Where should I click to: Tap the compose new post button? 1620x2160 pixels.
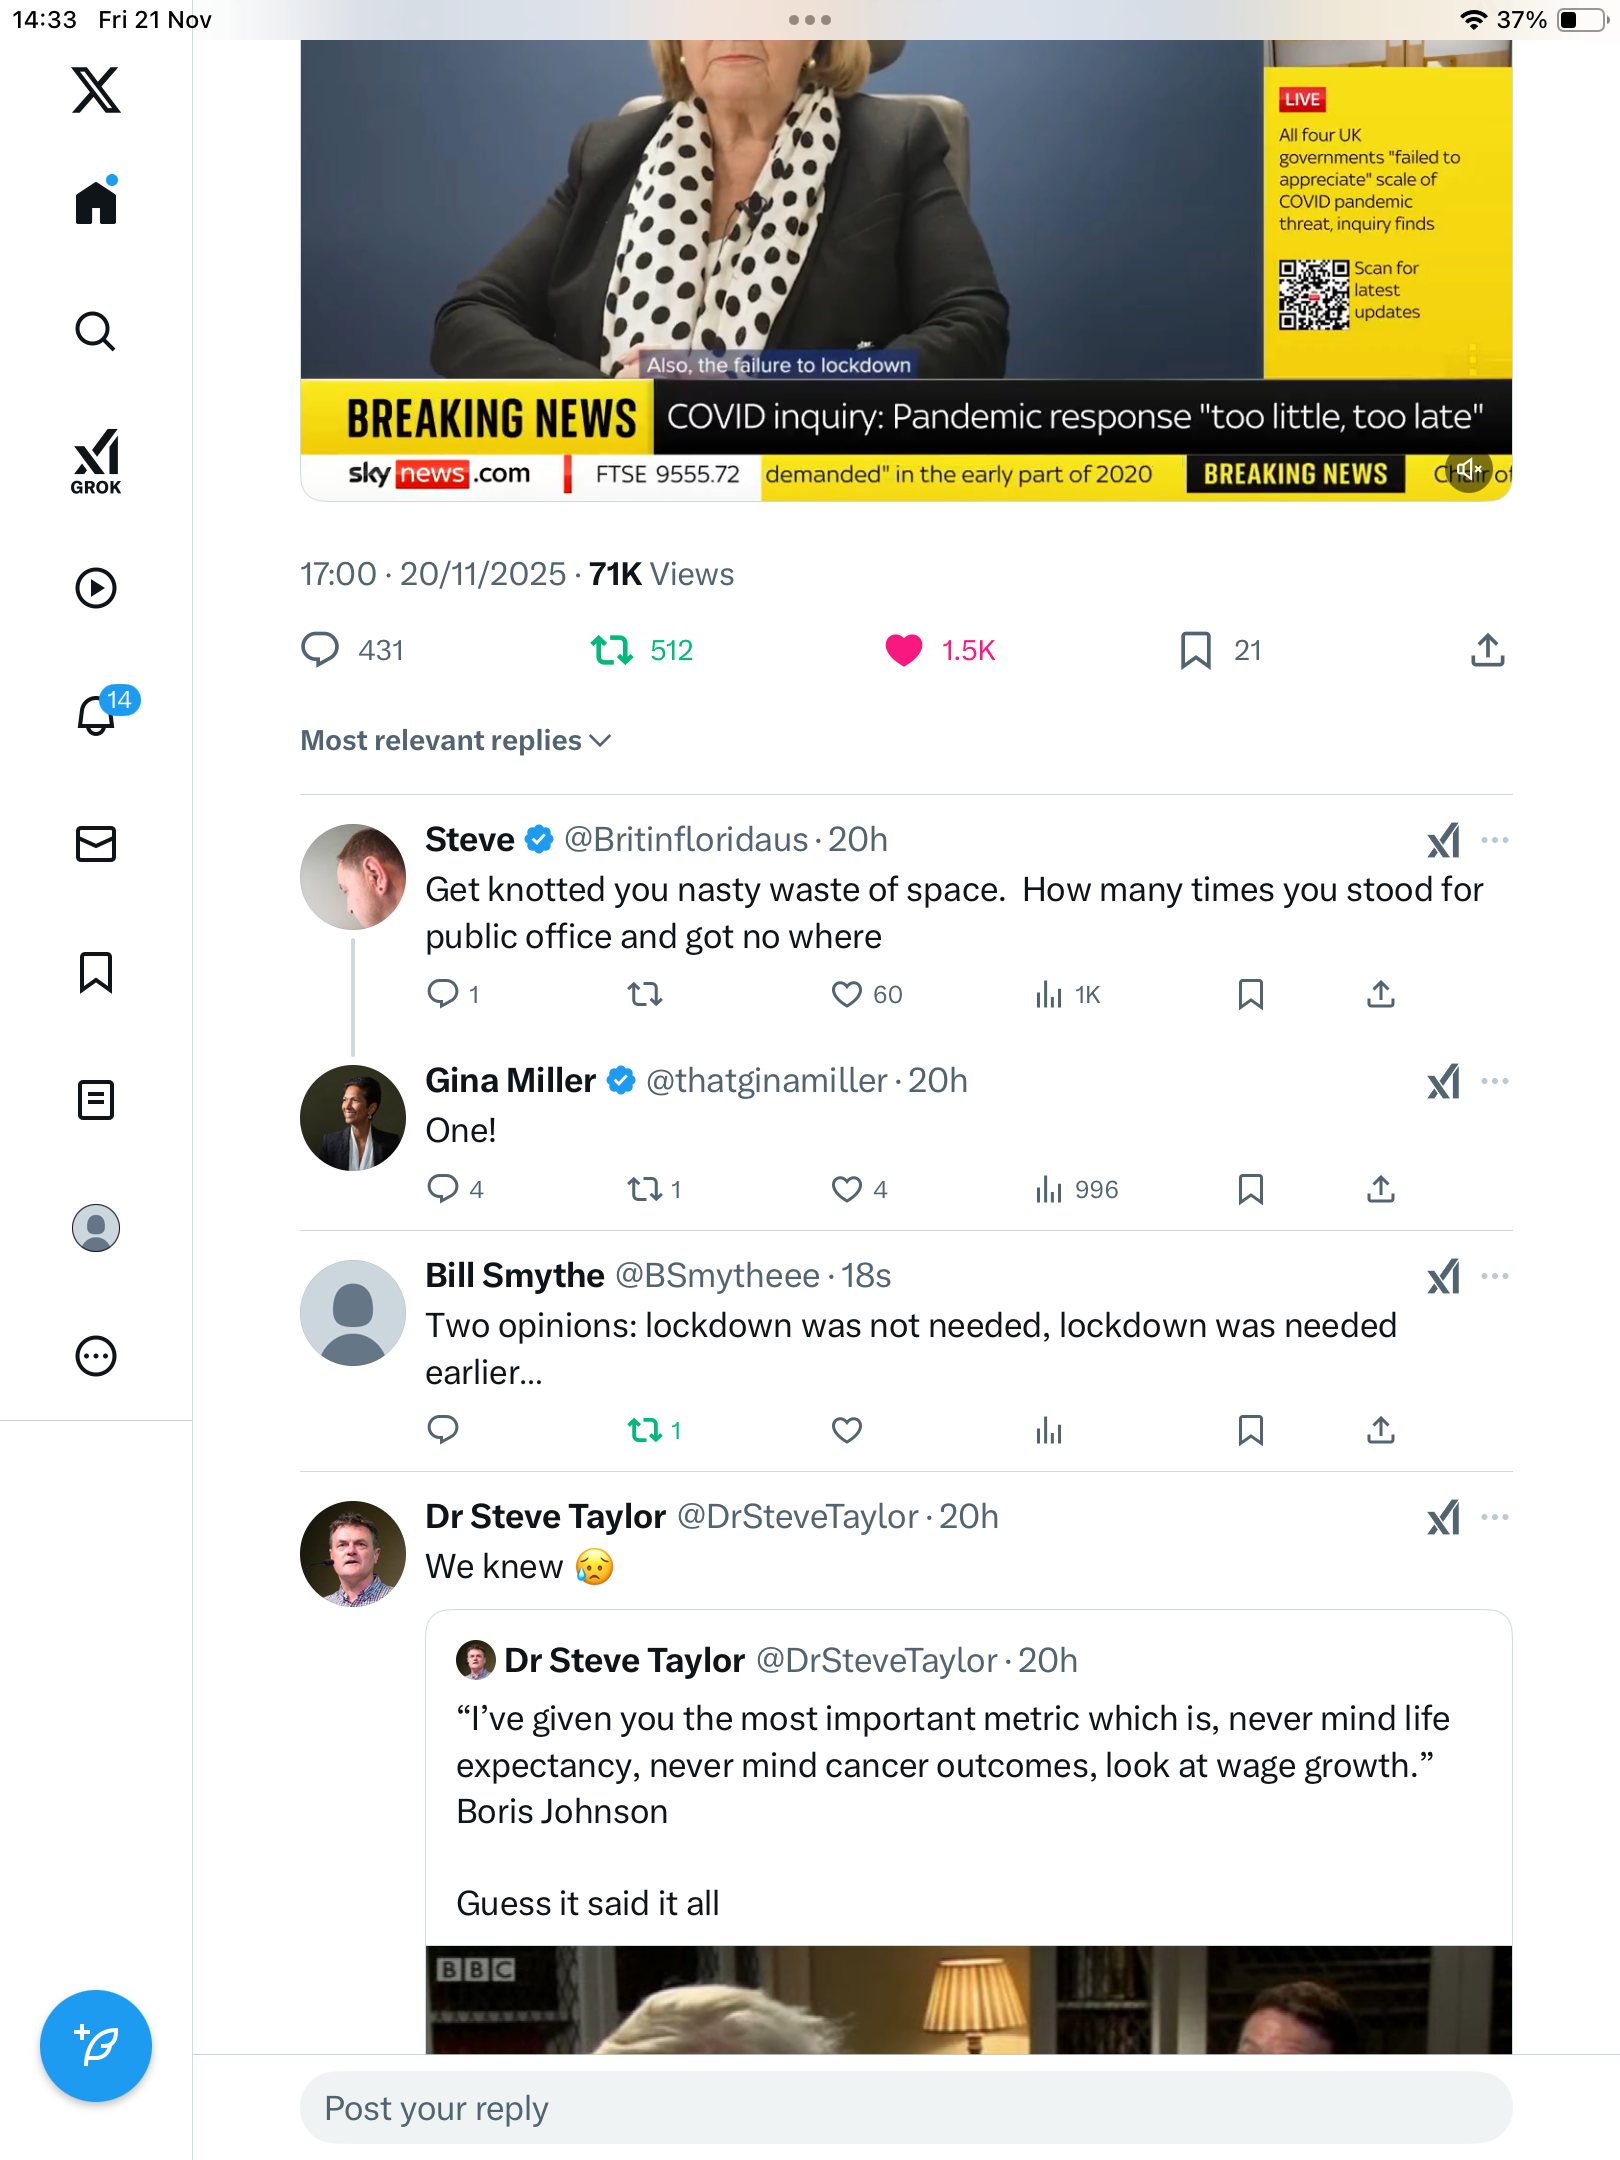click(96, 2046)
